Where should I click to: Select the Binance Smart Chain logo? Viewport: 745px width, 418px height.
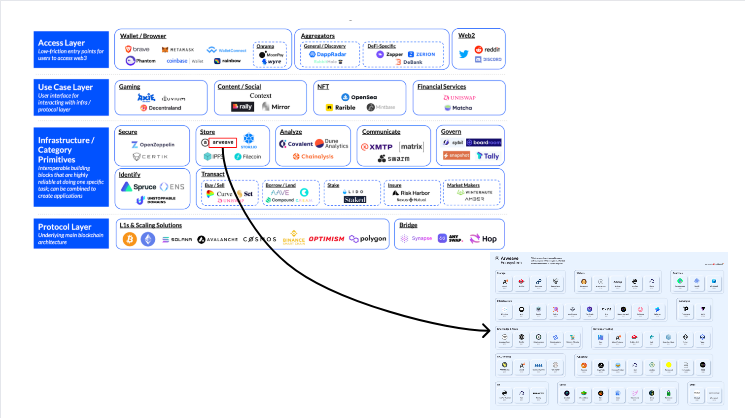point(294,238)
